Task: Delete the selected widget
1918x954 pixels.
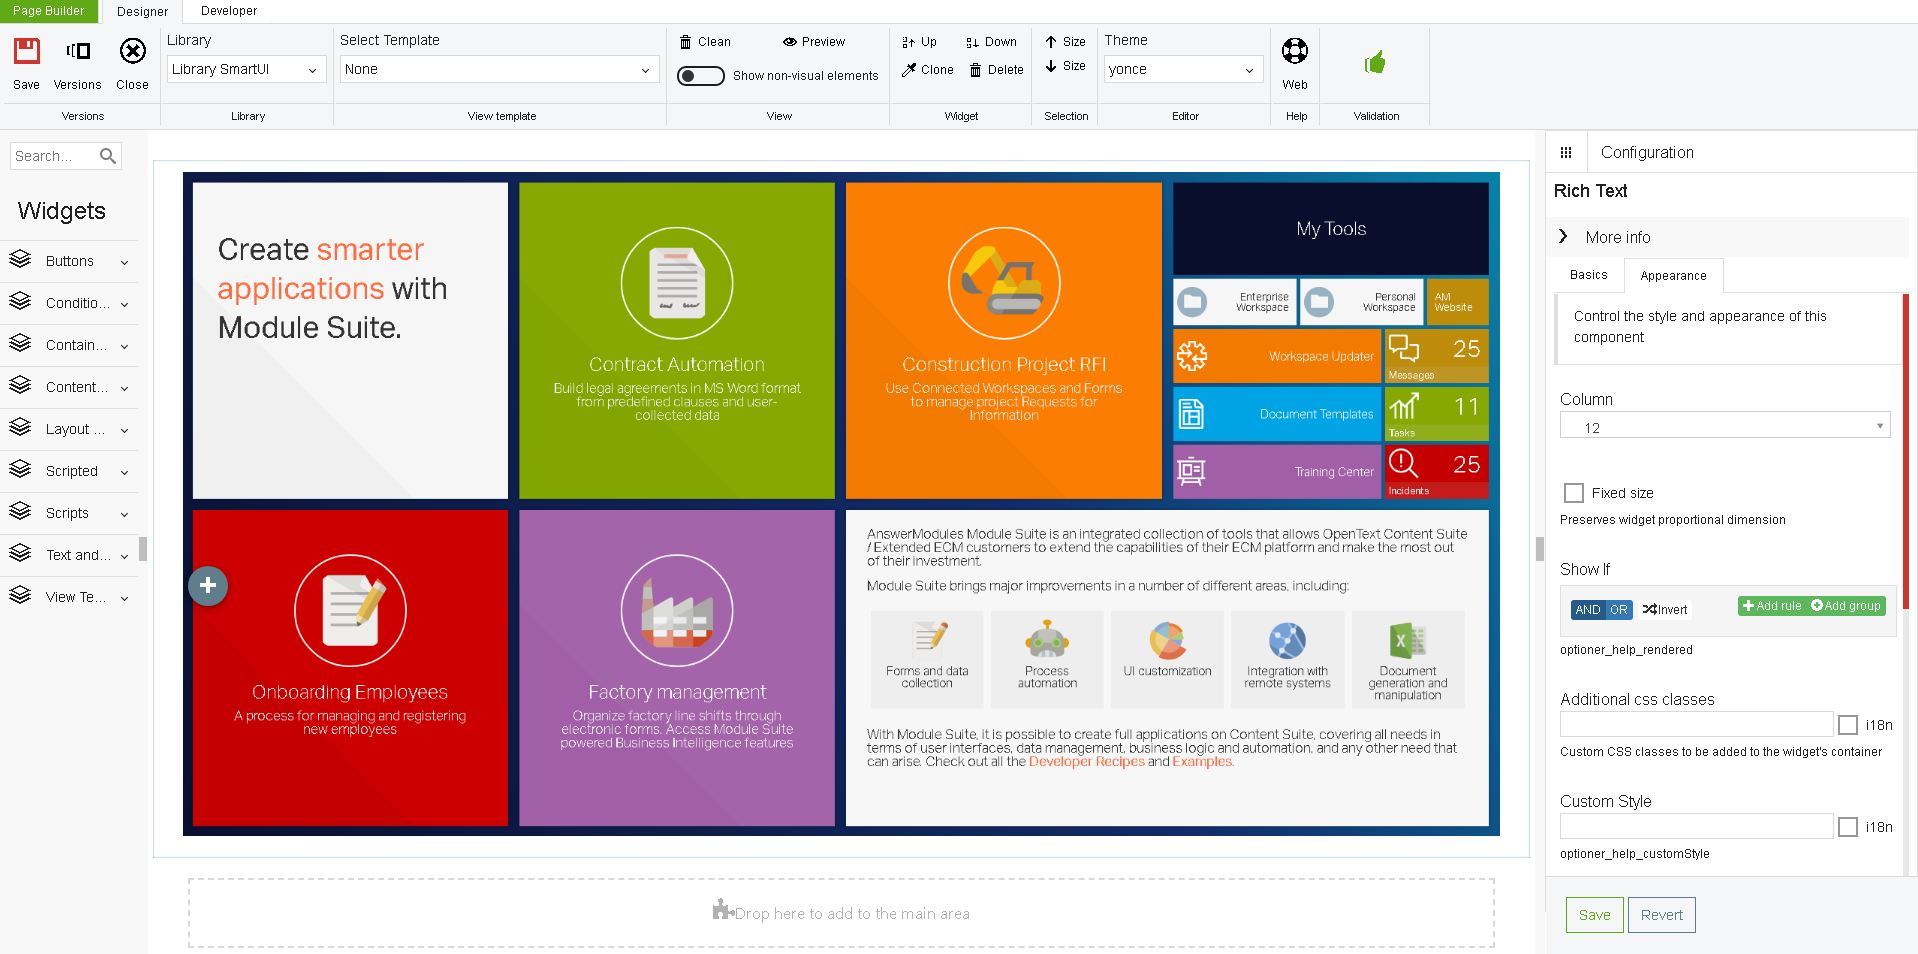Action: 995,70
